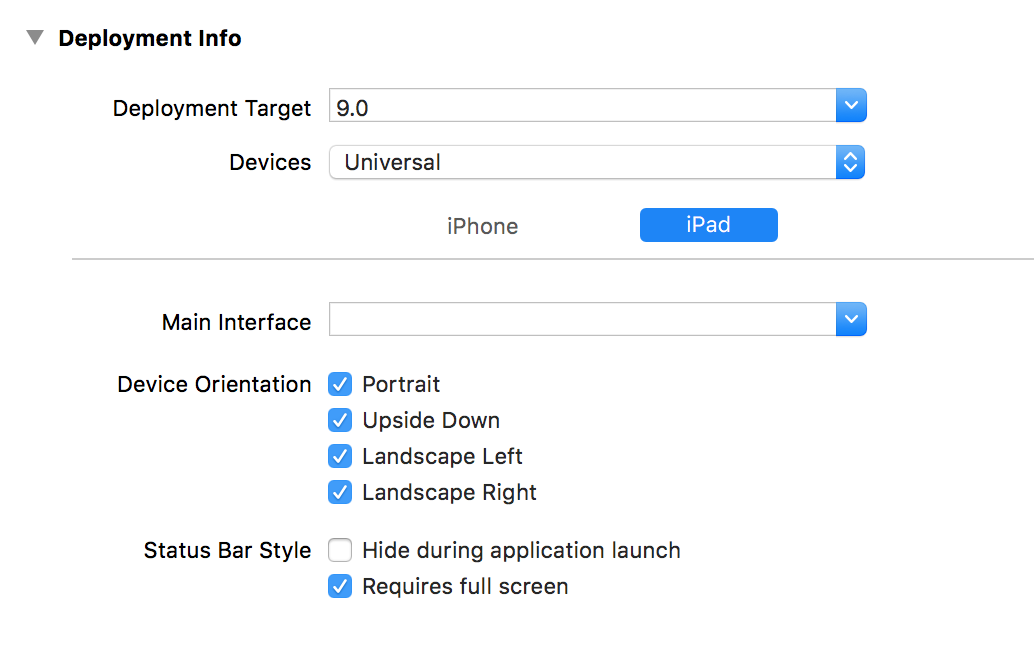Click the empty Main Interface text field
Image resolution: width=1034 pixels, height=654 pixels.
[582, 320]
